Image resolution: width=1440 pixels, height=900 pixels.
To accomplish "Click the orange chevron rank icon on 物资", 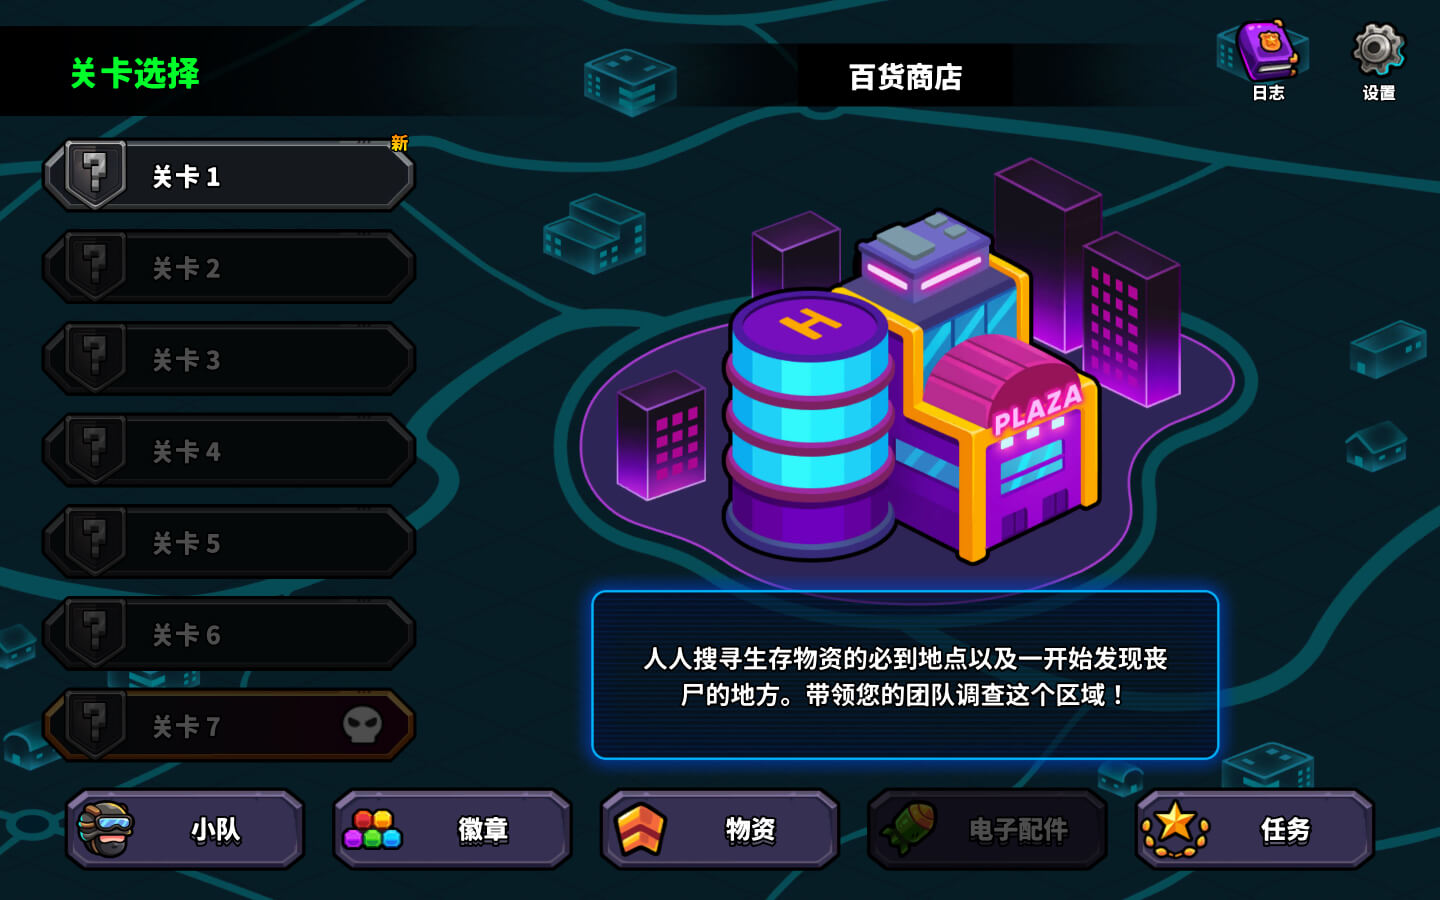I will click(640, 829).
